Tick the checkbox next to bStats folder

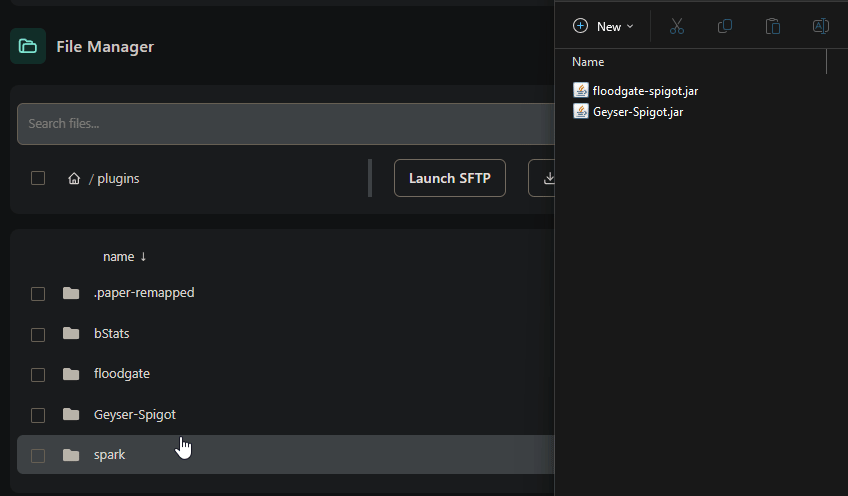pos(38,334)
